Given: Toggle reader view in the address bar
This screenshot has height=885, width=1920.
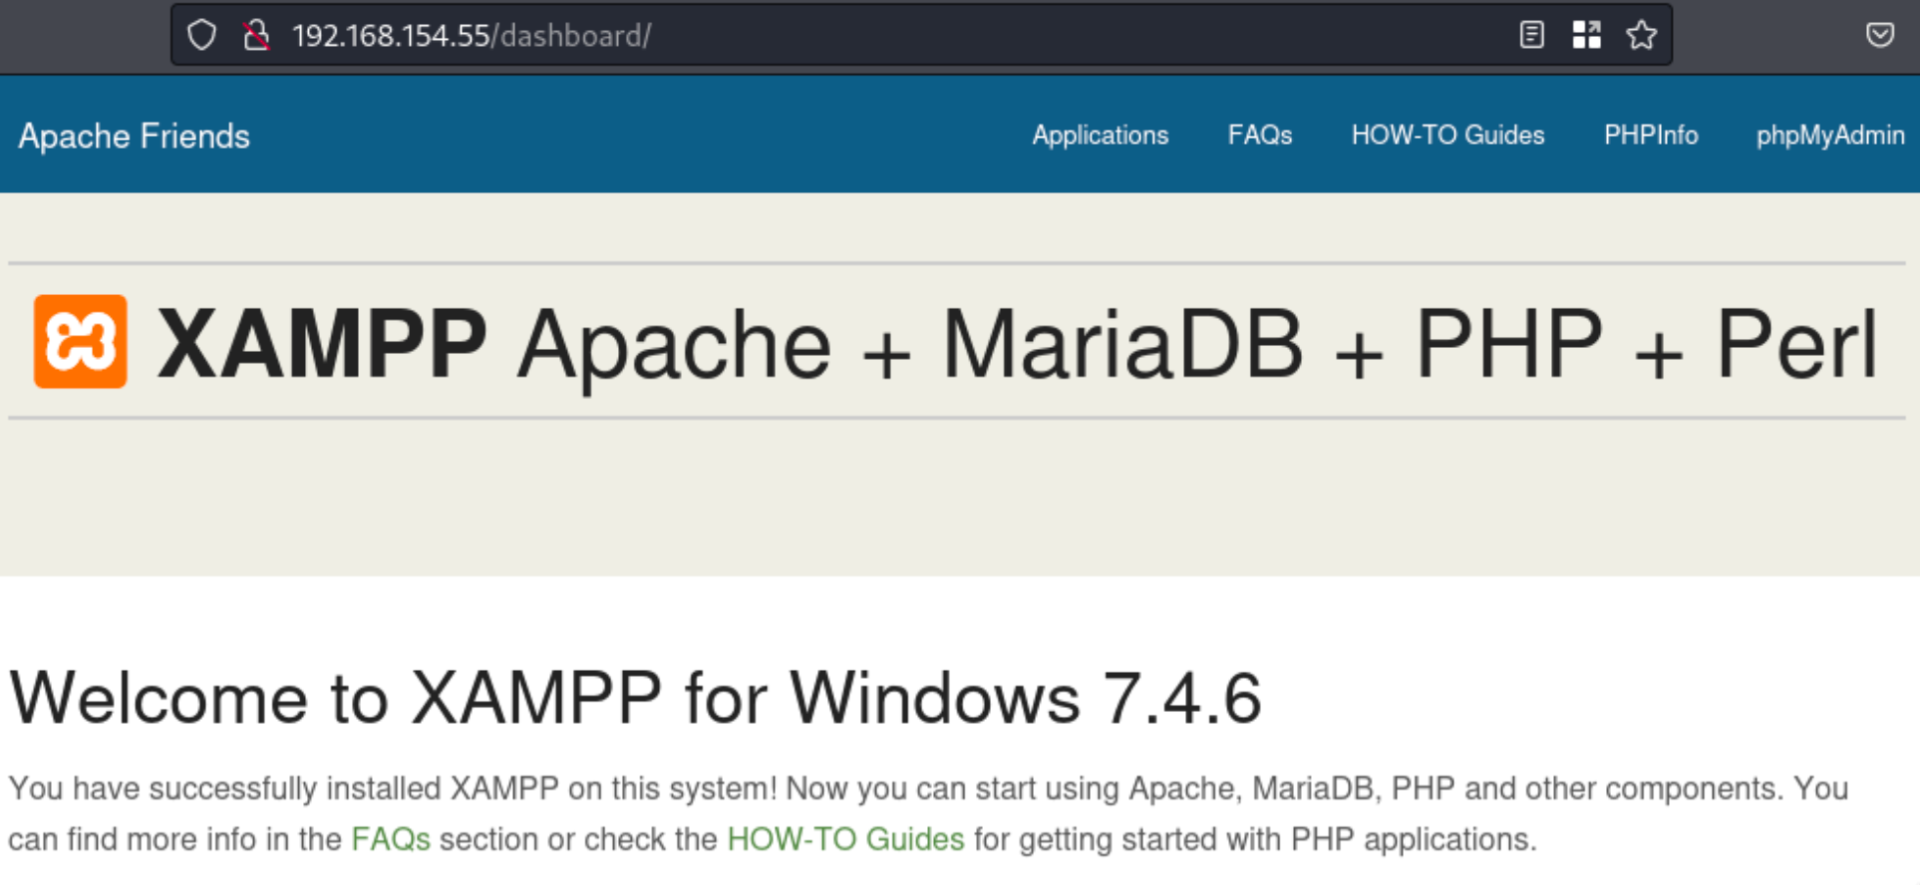Looking at the screenshot, I should click(x=1531, y=36).
